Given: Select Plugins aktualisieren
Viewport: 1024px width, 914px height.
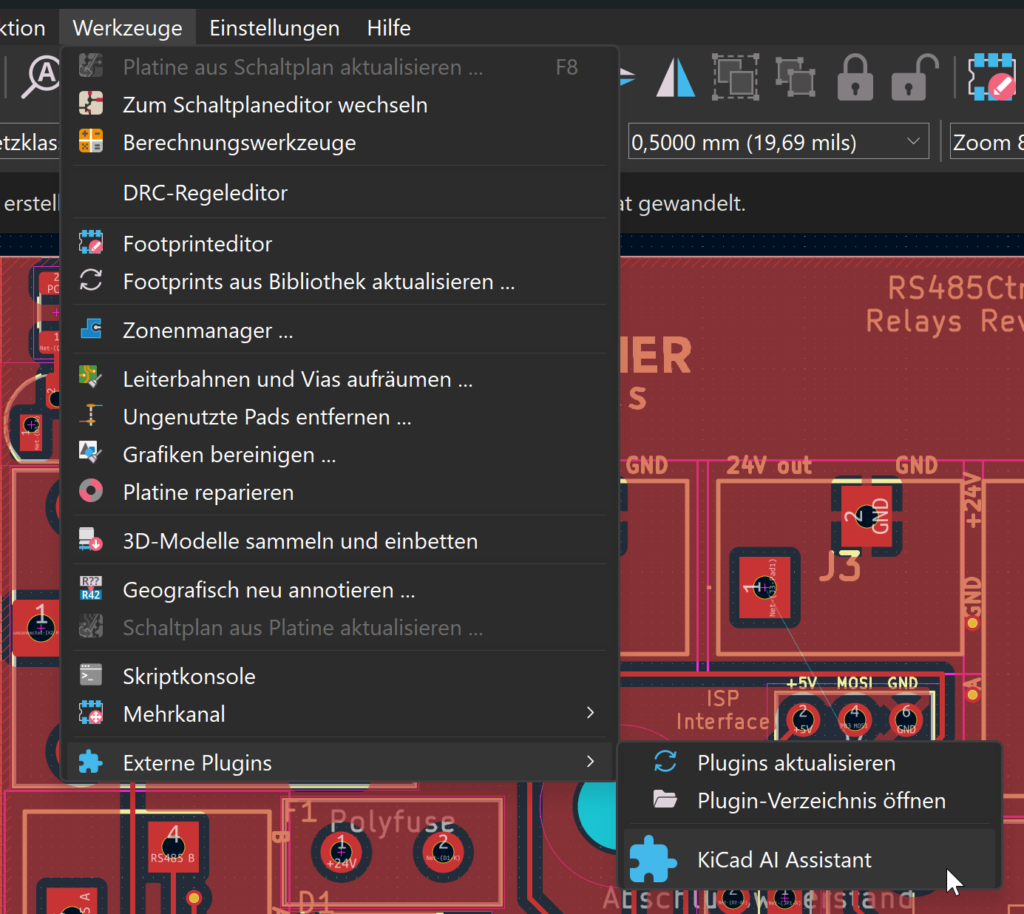Looking at the screenshot, I should 809,763.
